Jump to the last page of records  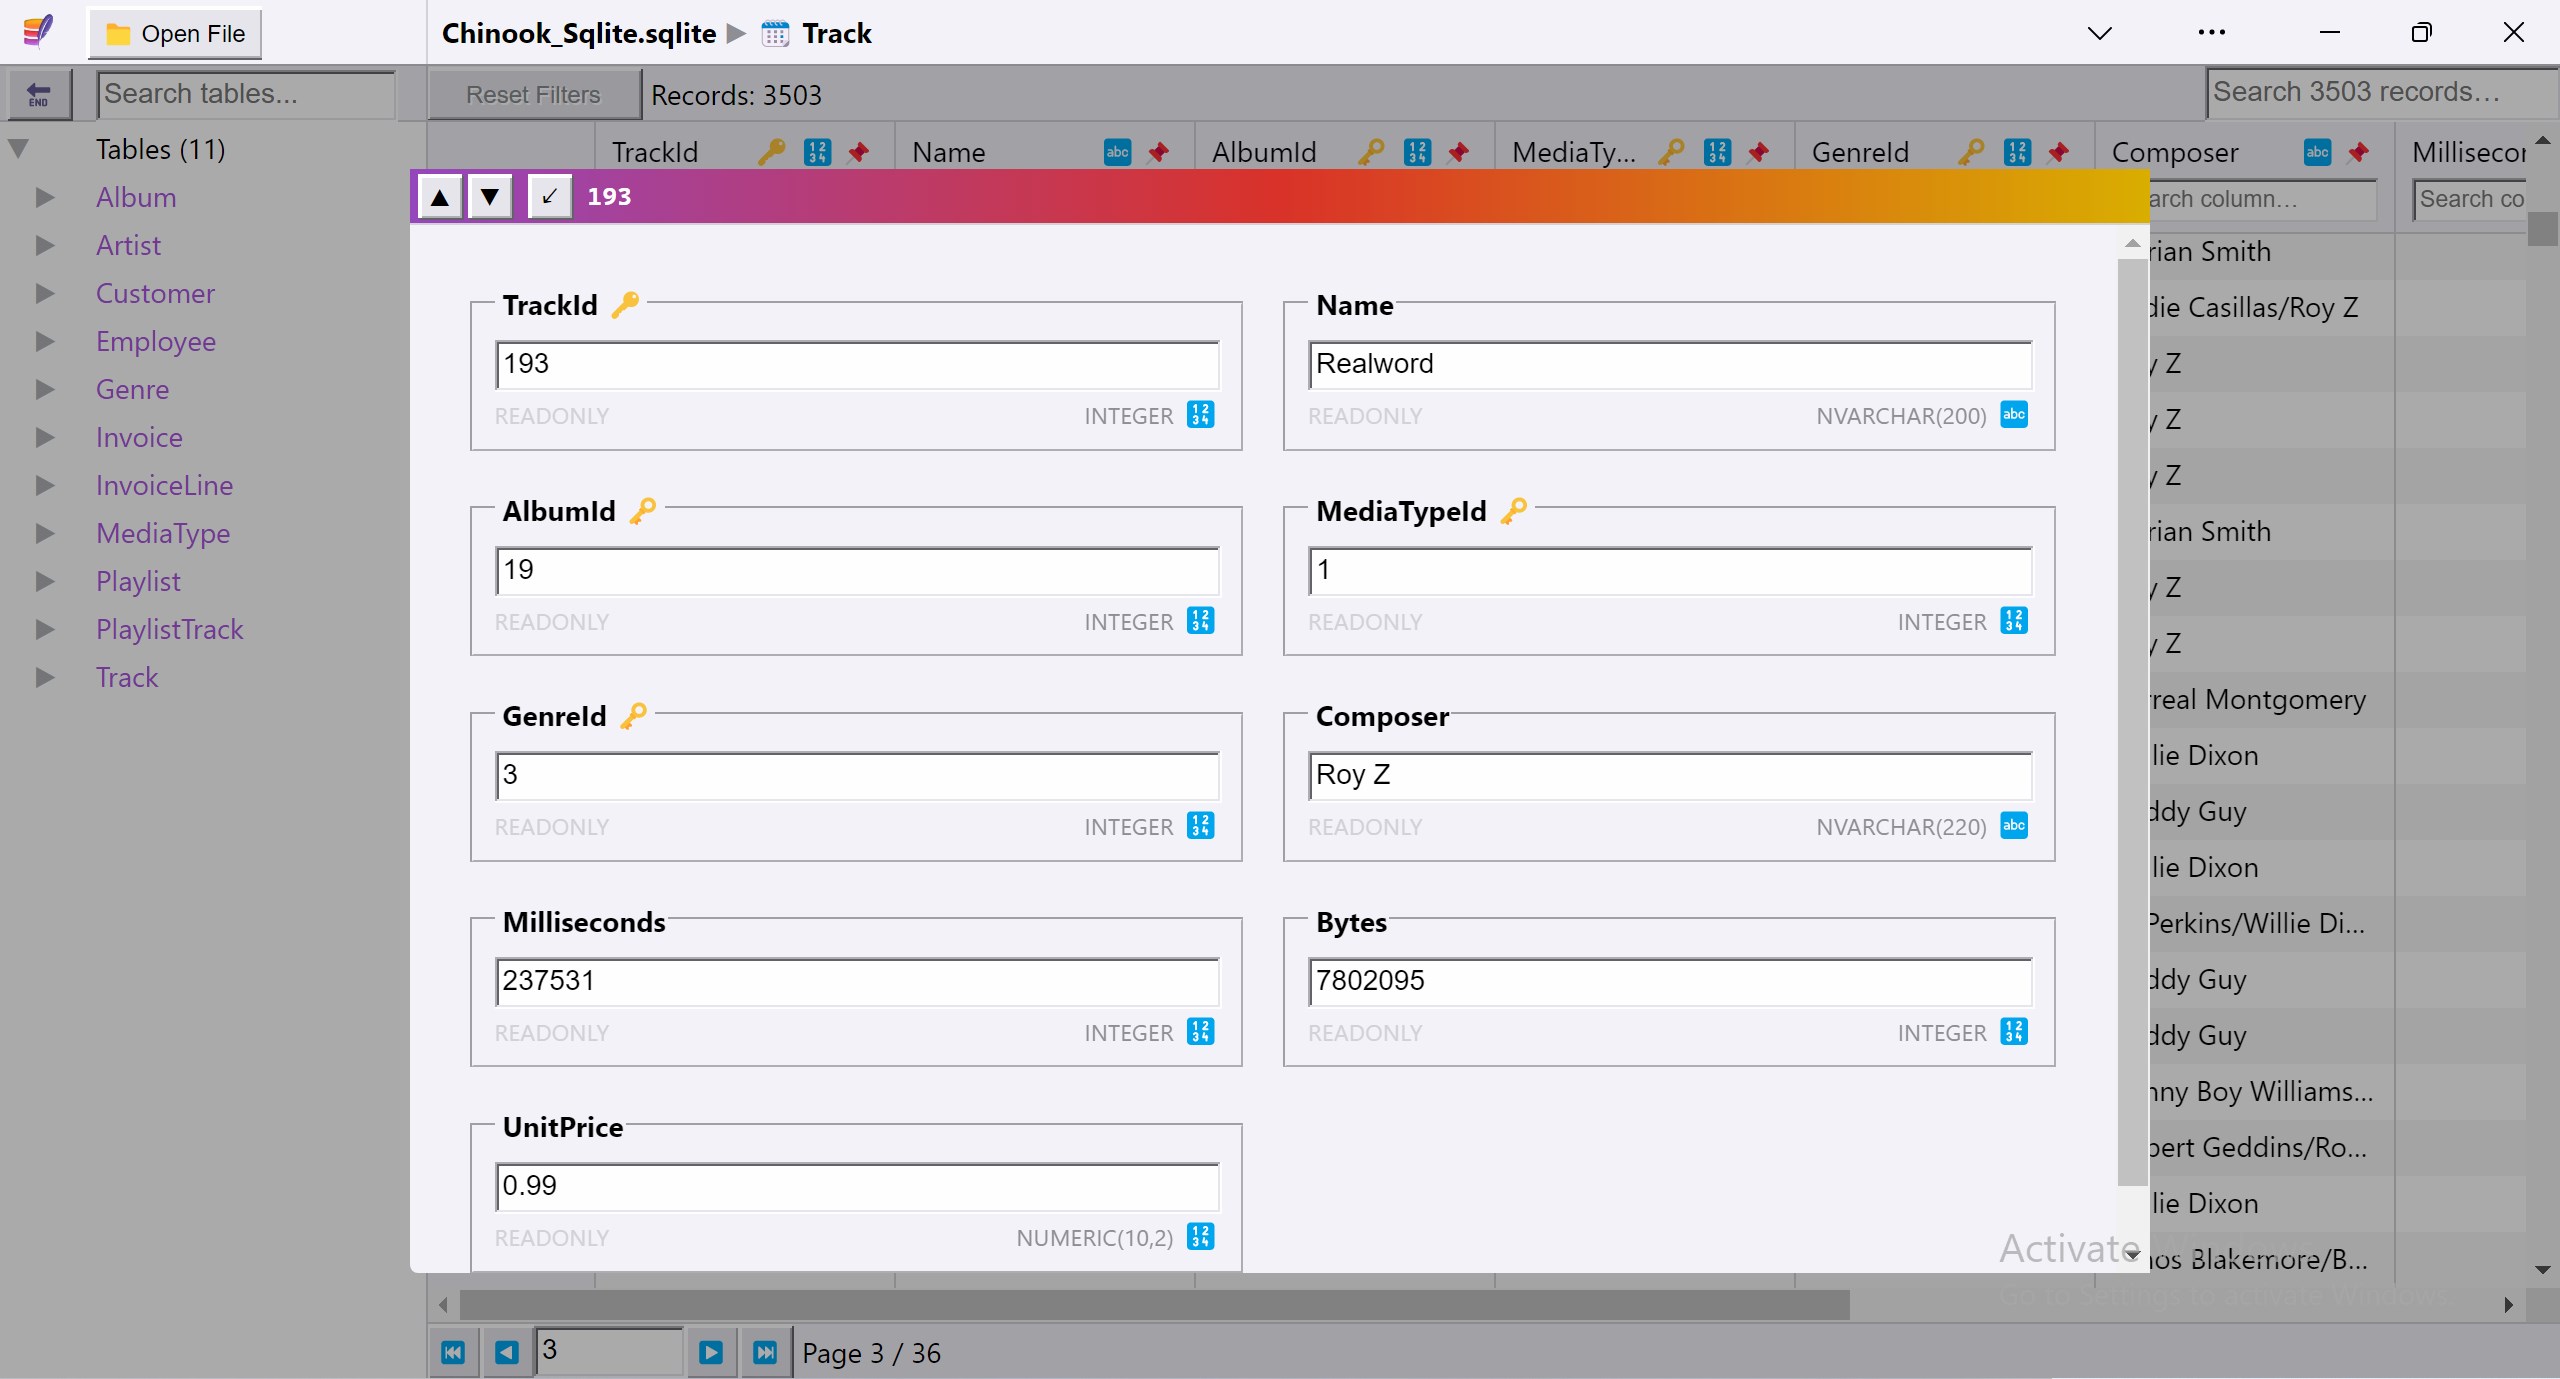pyautogui.click(x=765, y=1352)
